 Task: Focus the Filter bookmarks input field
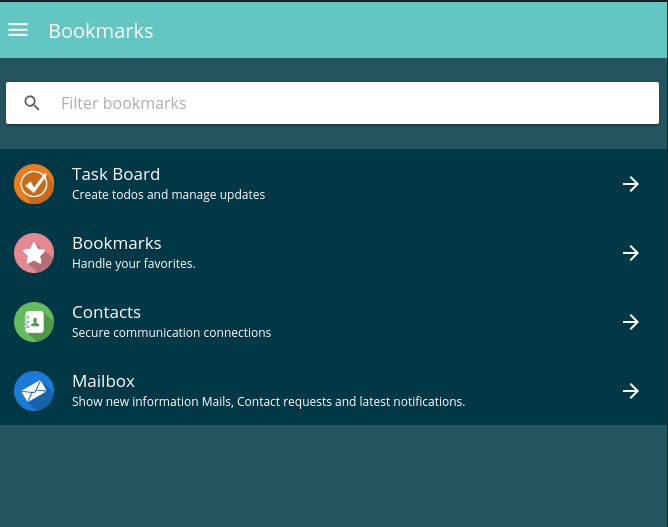click(x=332, y=103)
